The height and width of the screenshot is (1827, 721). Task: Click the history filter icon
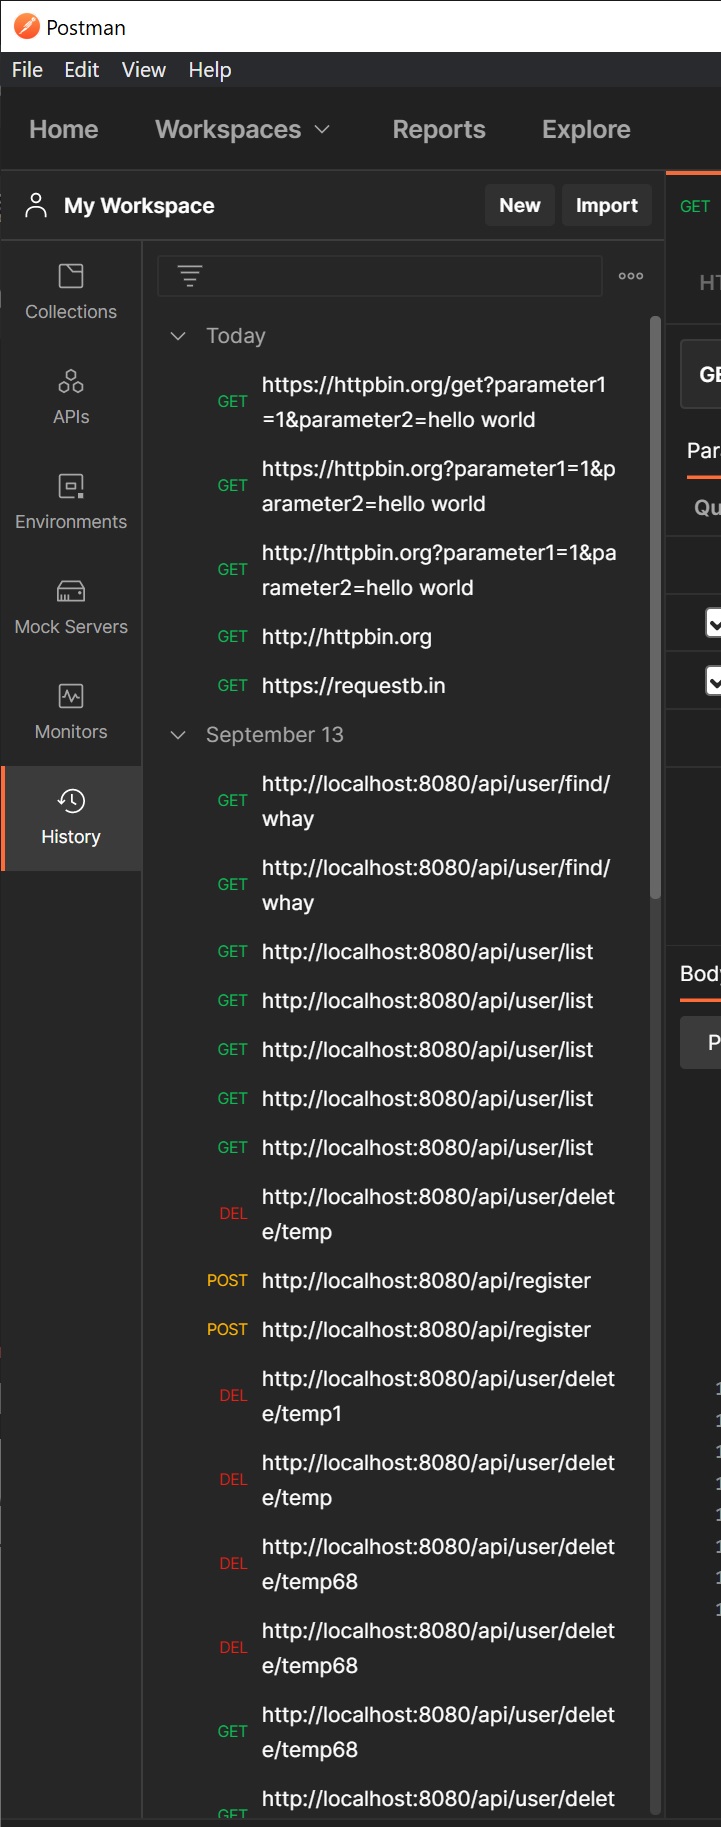pyautogui.click(x=190, y=276)
